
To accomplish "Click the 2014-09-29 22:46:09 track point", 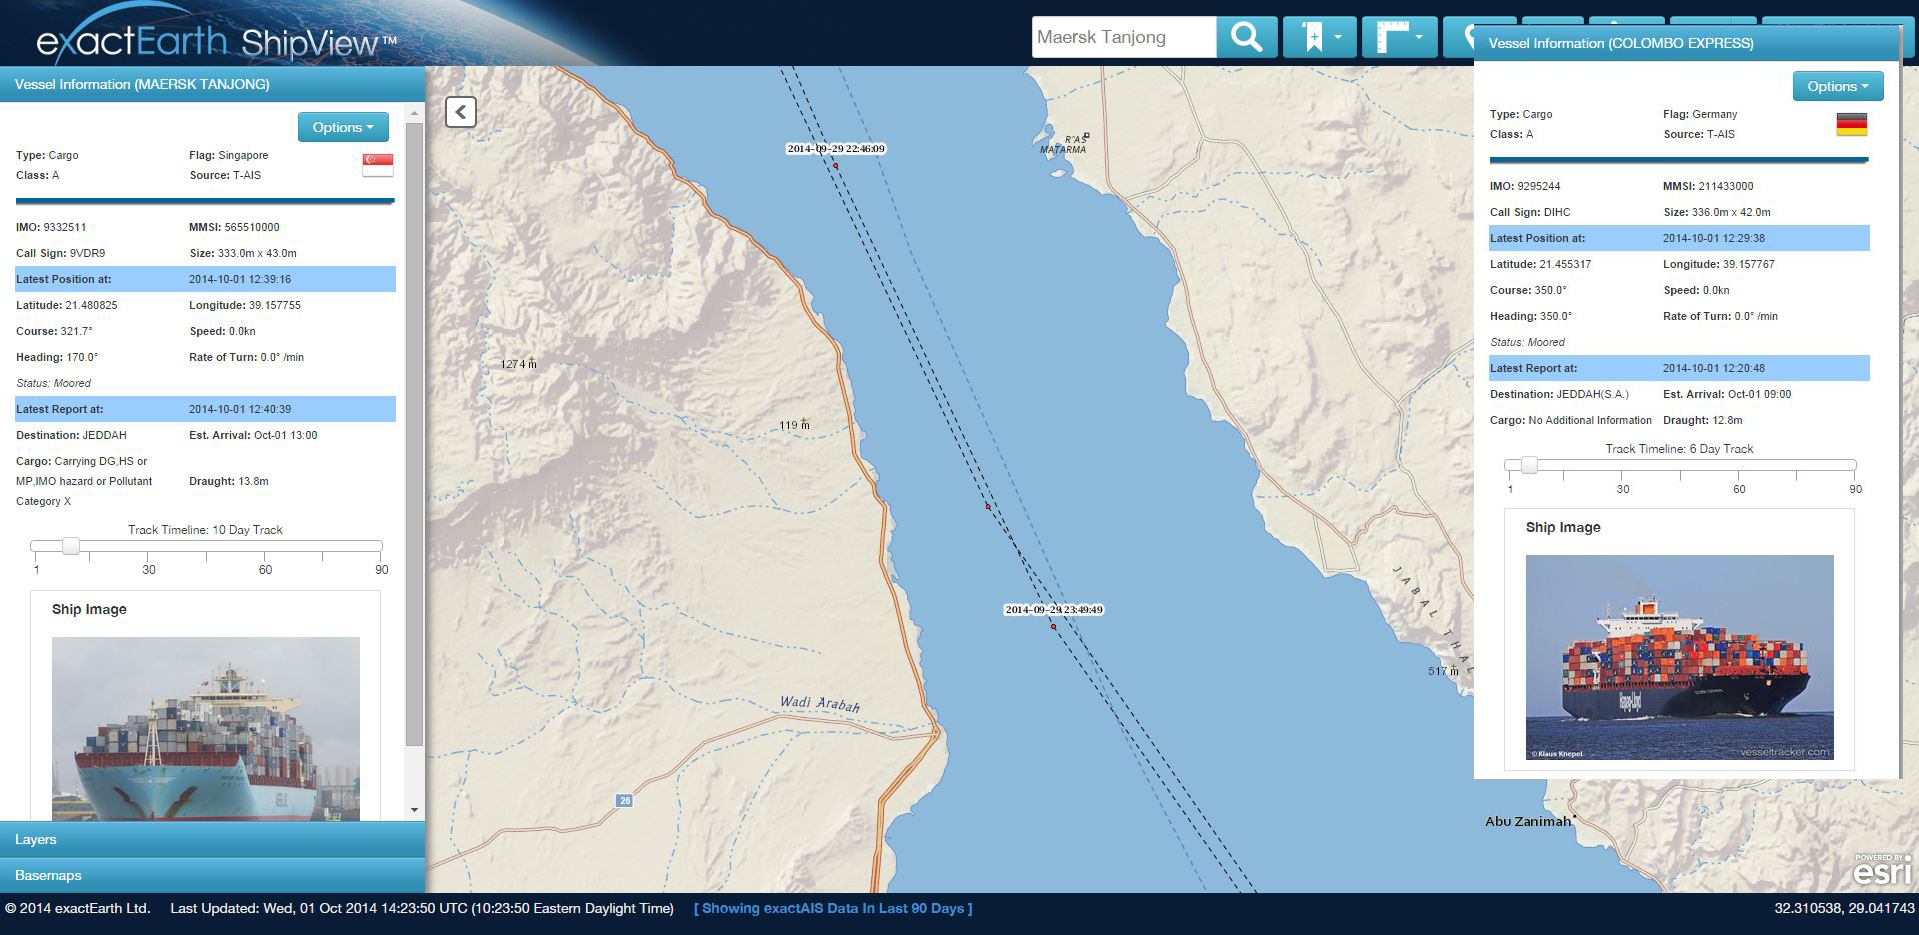I will click(836, 166).
